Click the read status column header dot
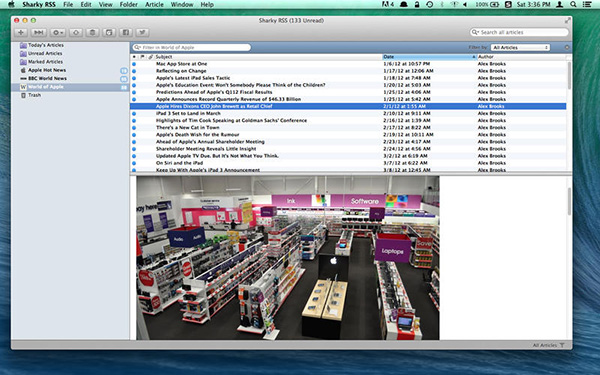This screenshot has width=600, height=375. click(x=134, y=57)
